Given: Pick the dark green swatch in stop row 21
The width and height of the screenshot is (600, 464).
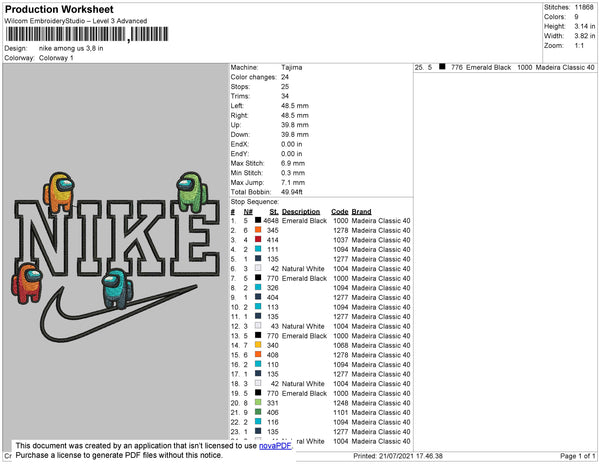Looking at the screenshot, I should tap(258, 412).
